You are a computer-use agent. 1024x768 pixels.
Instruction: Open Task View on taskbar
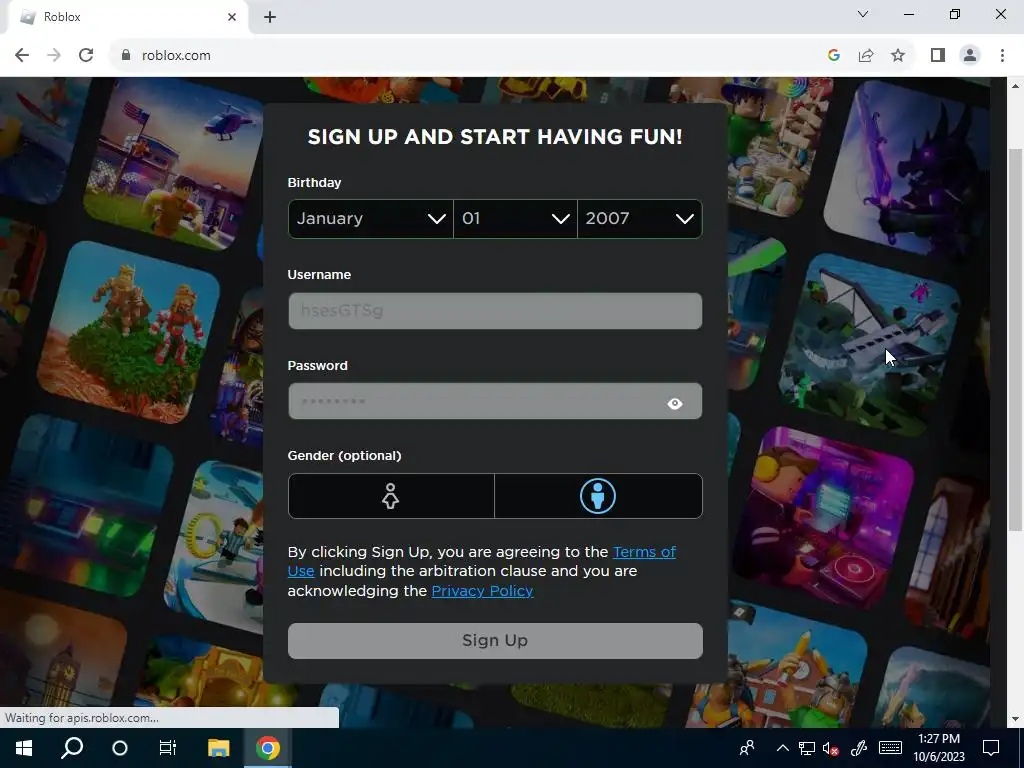(x=168, y=748)
